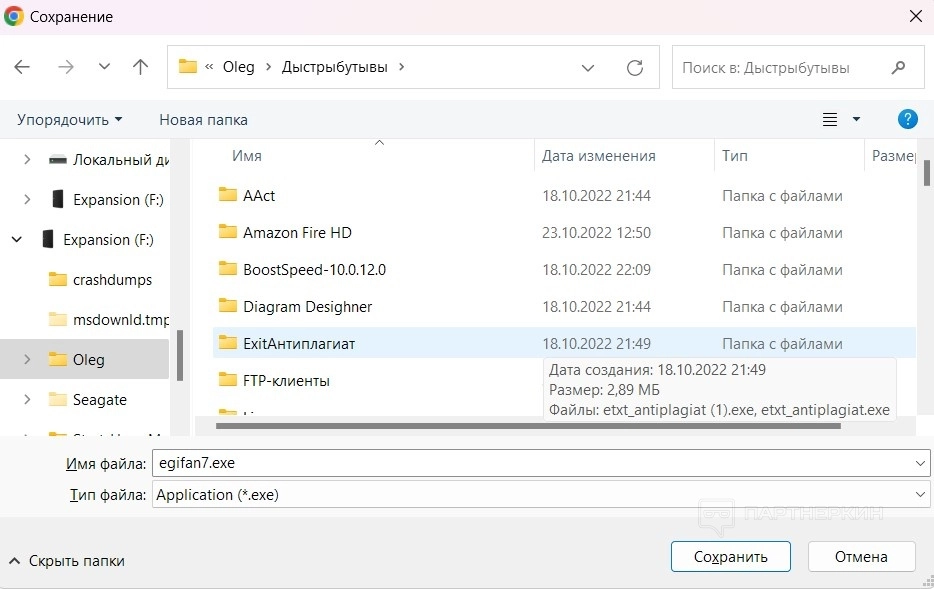Open the Упорядочить menu
This screenshot has height=589, width=934.
(70, 119)
